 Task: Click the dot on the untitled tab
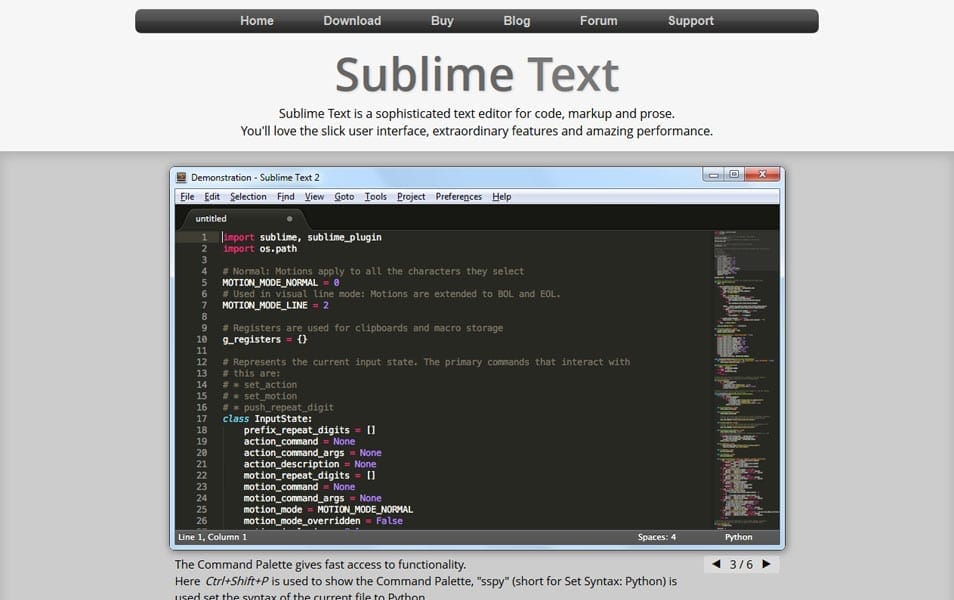point(289,218)
